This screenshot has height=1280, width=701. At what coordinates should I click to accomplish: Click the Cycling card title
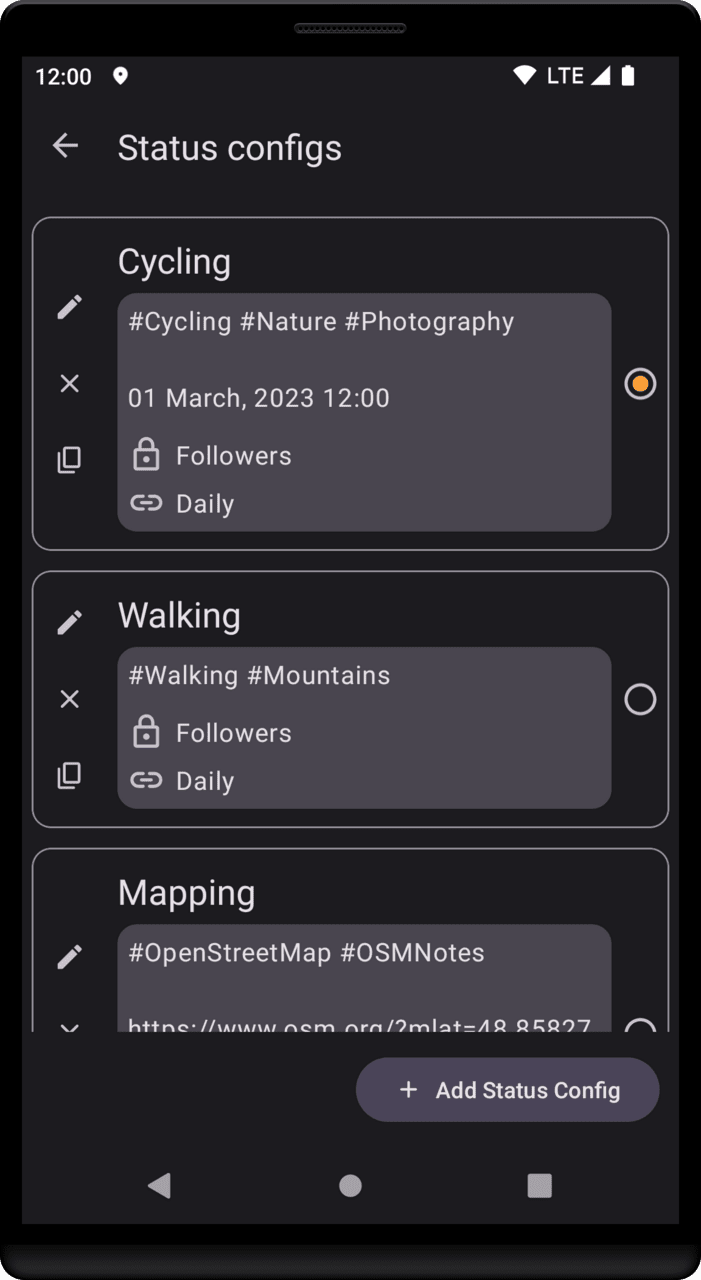(175, 262)
